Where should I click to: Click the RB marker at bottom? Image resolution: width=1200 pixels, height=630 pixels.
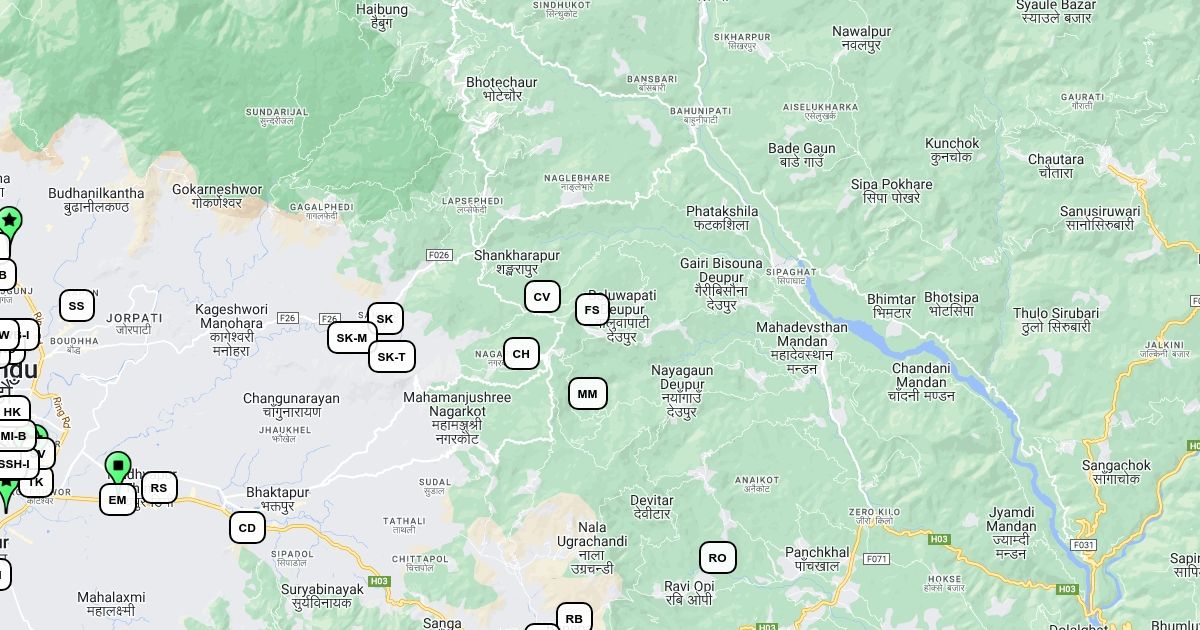point(574,619)
